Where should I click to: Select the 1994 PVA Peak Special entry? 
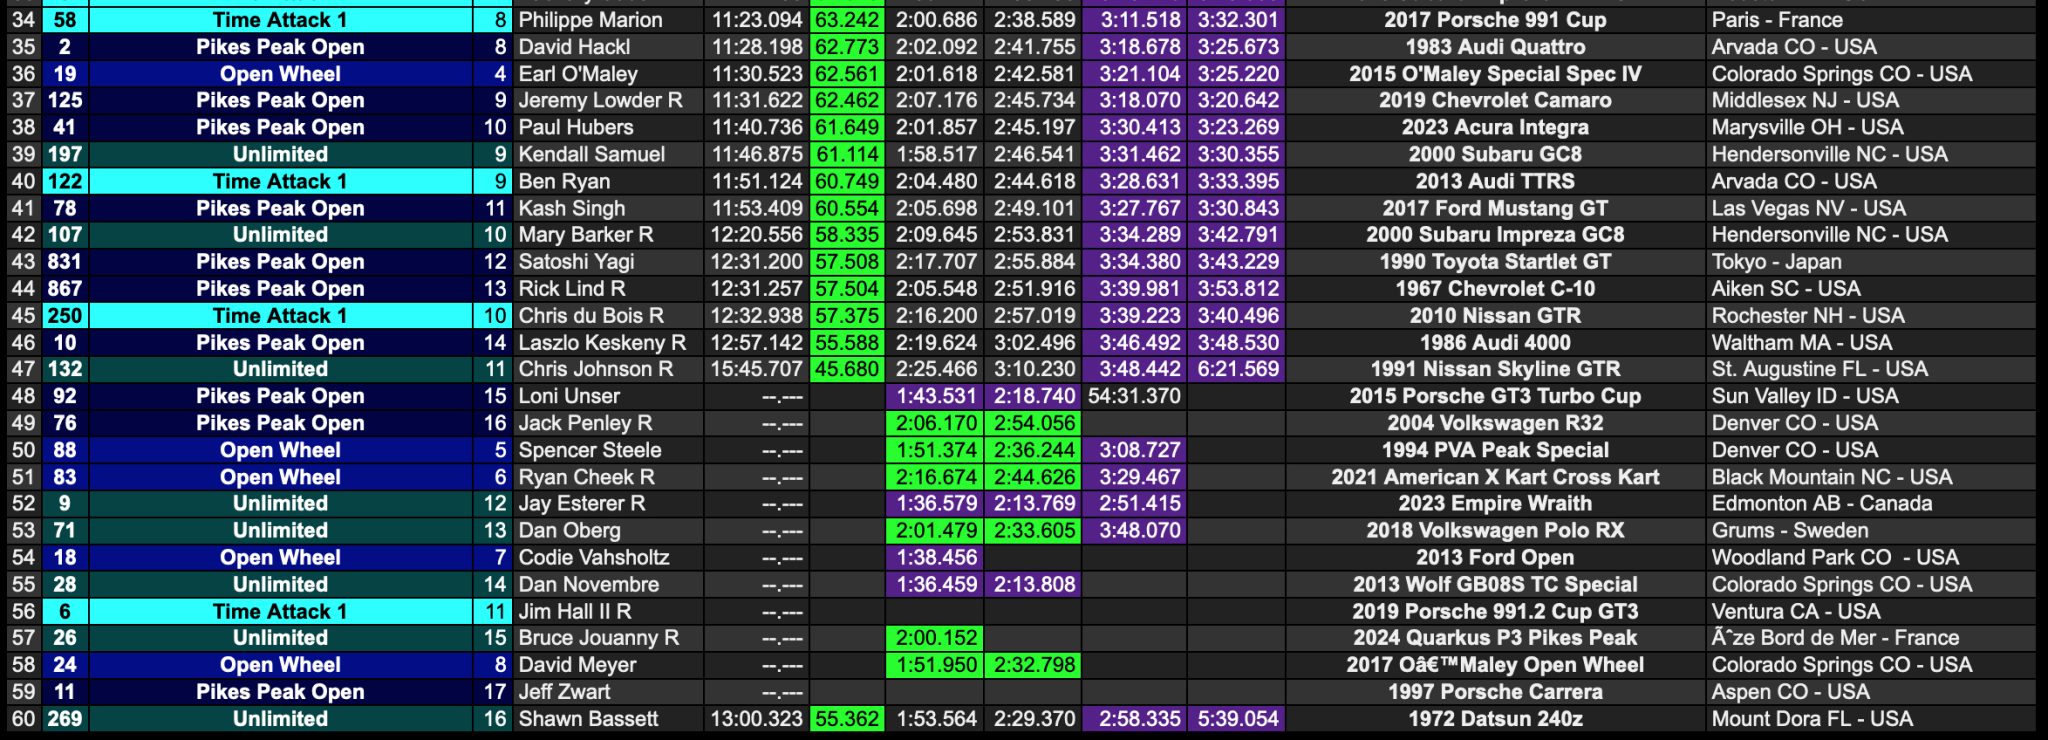coord(1495,450)
